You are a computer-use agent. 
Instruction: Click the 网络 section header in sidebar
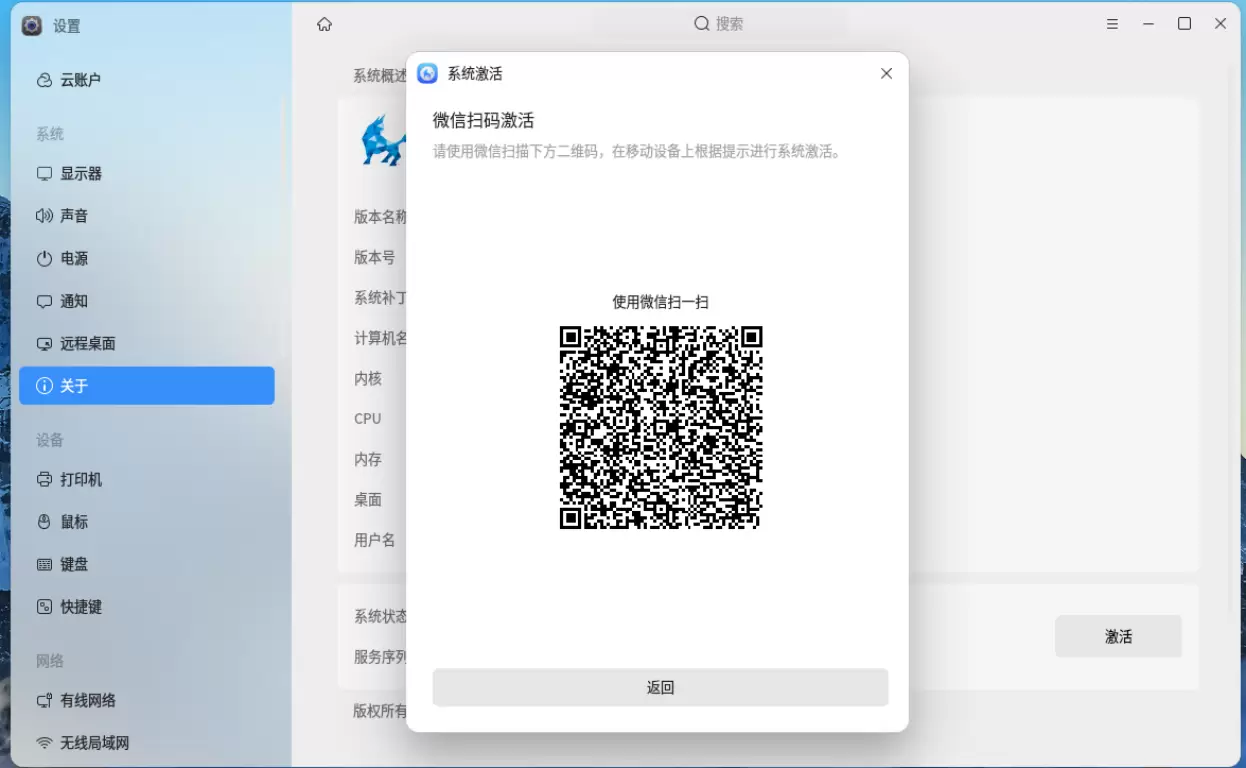(50, 661)
